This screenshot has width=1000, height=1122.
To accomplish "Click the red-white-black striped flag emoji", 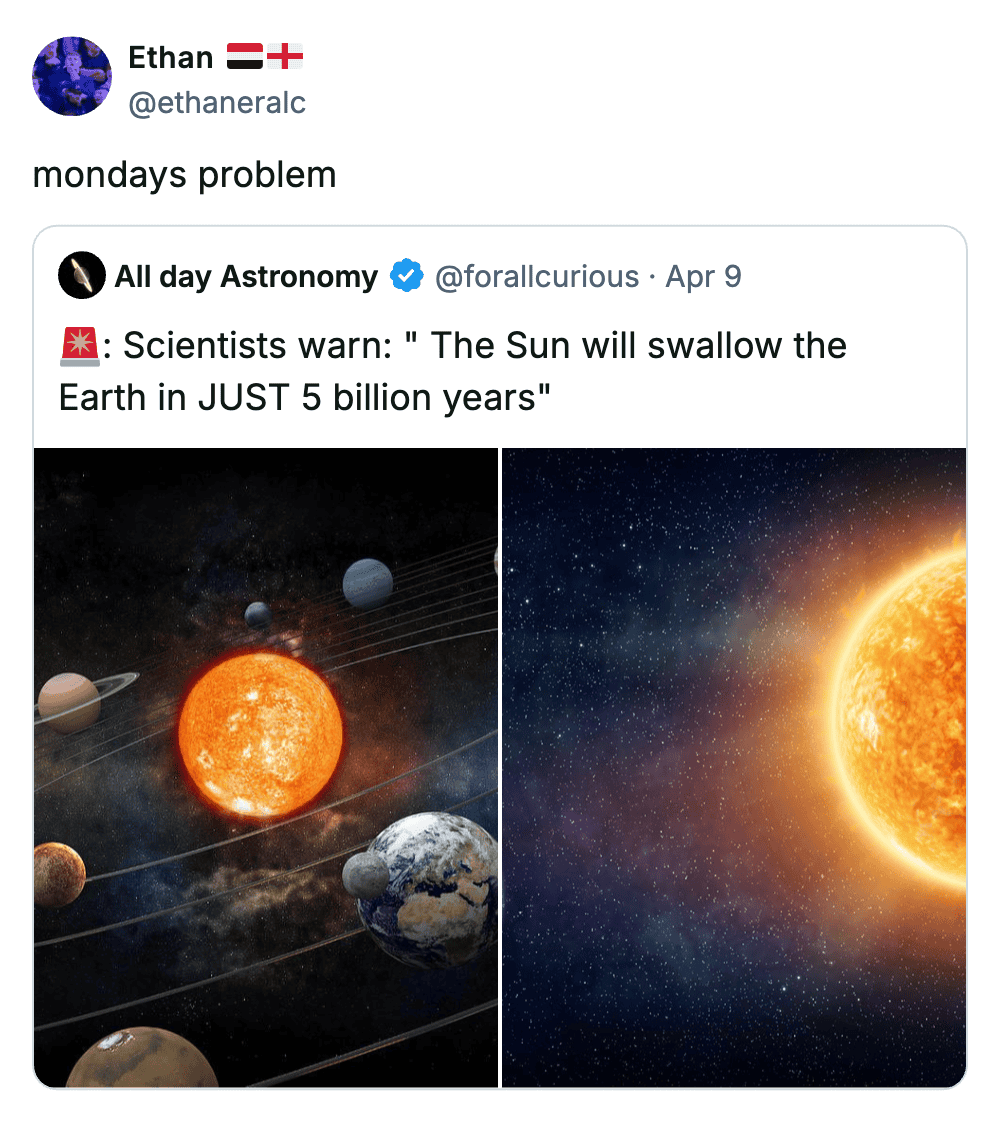I will 245,57.
